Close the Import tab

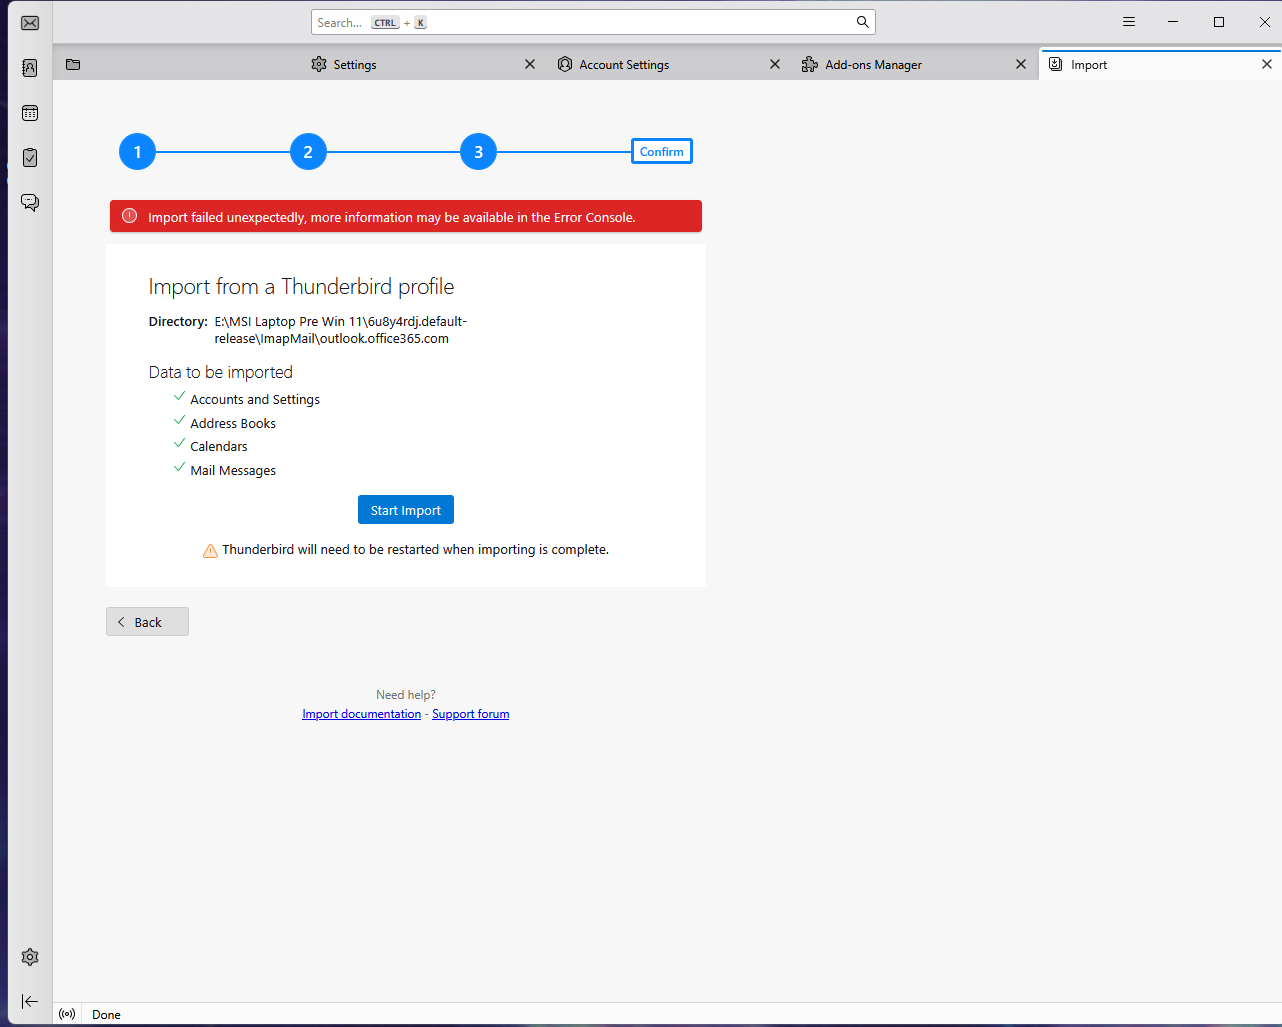[x=1267, y=64]
